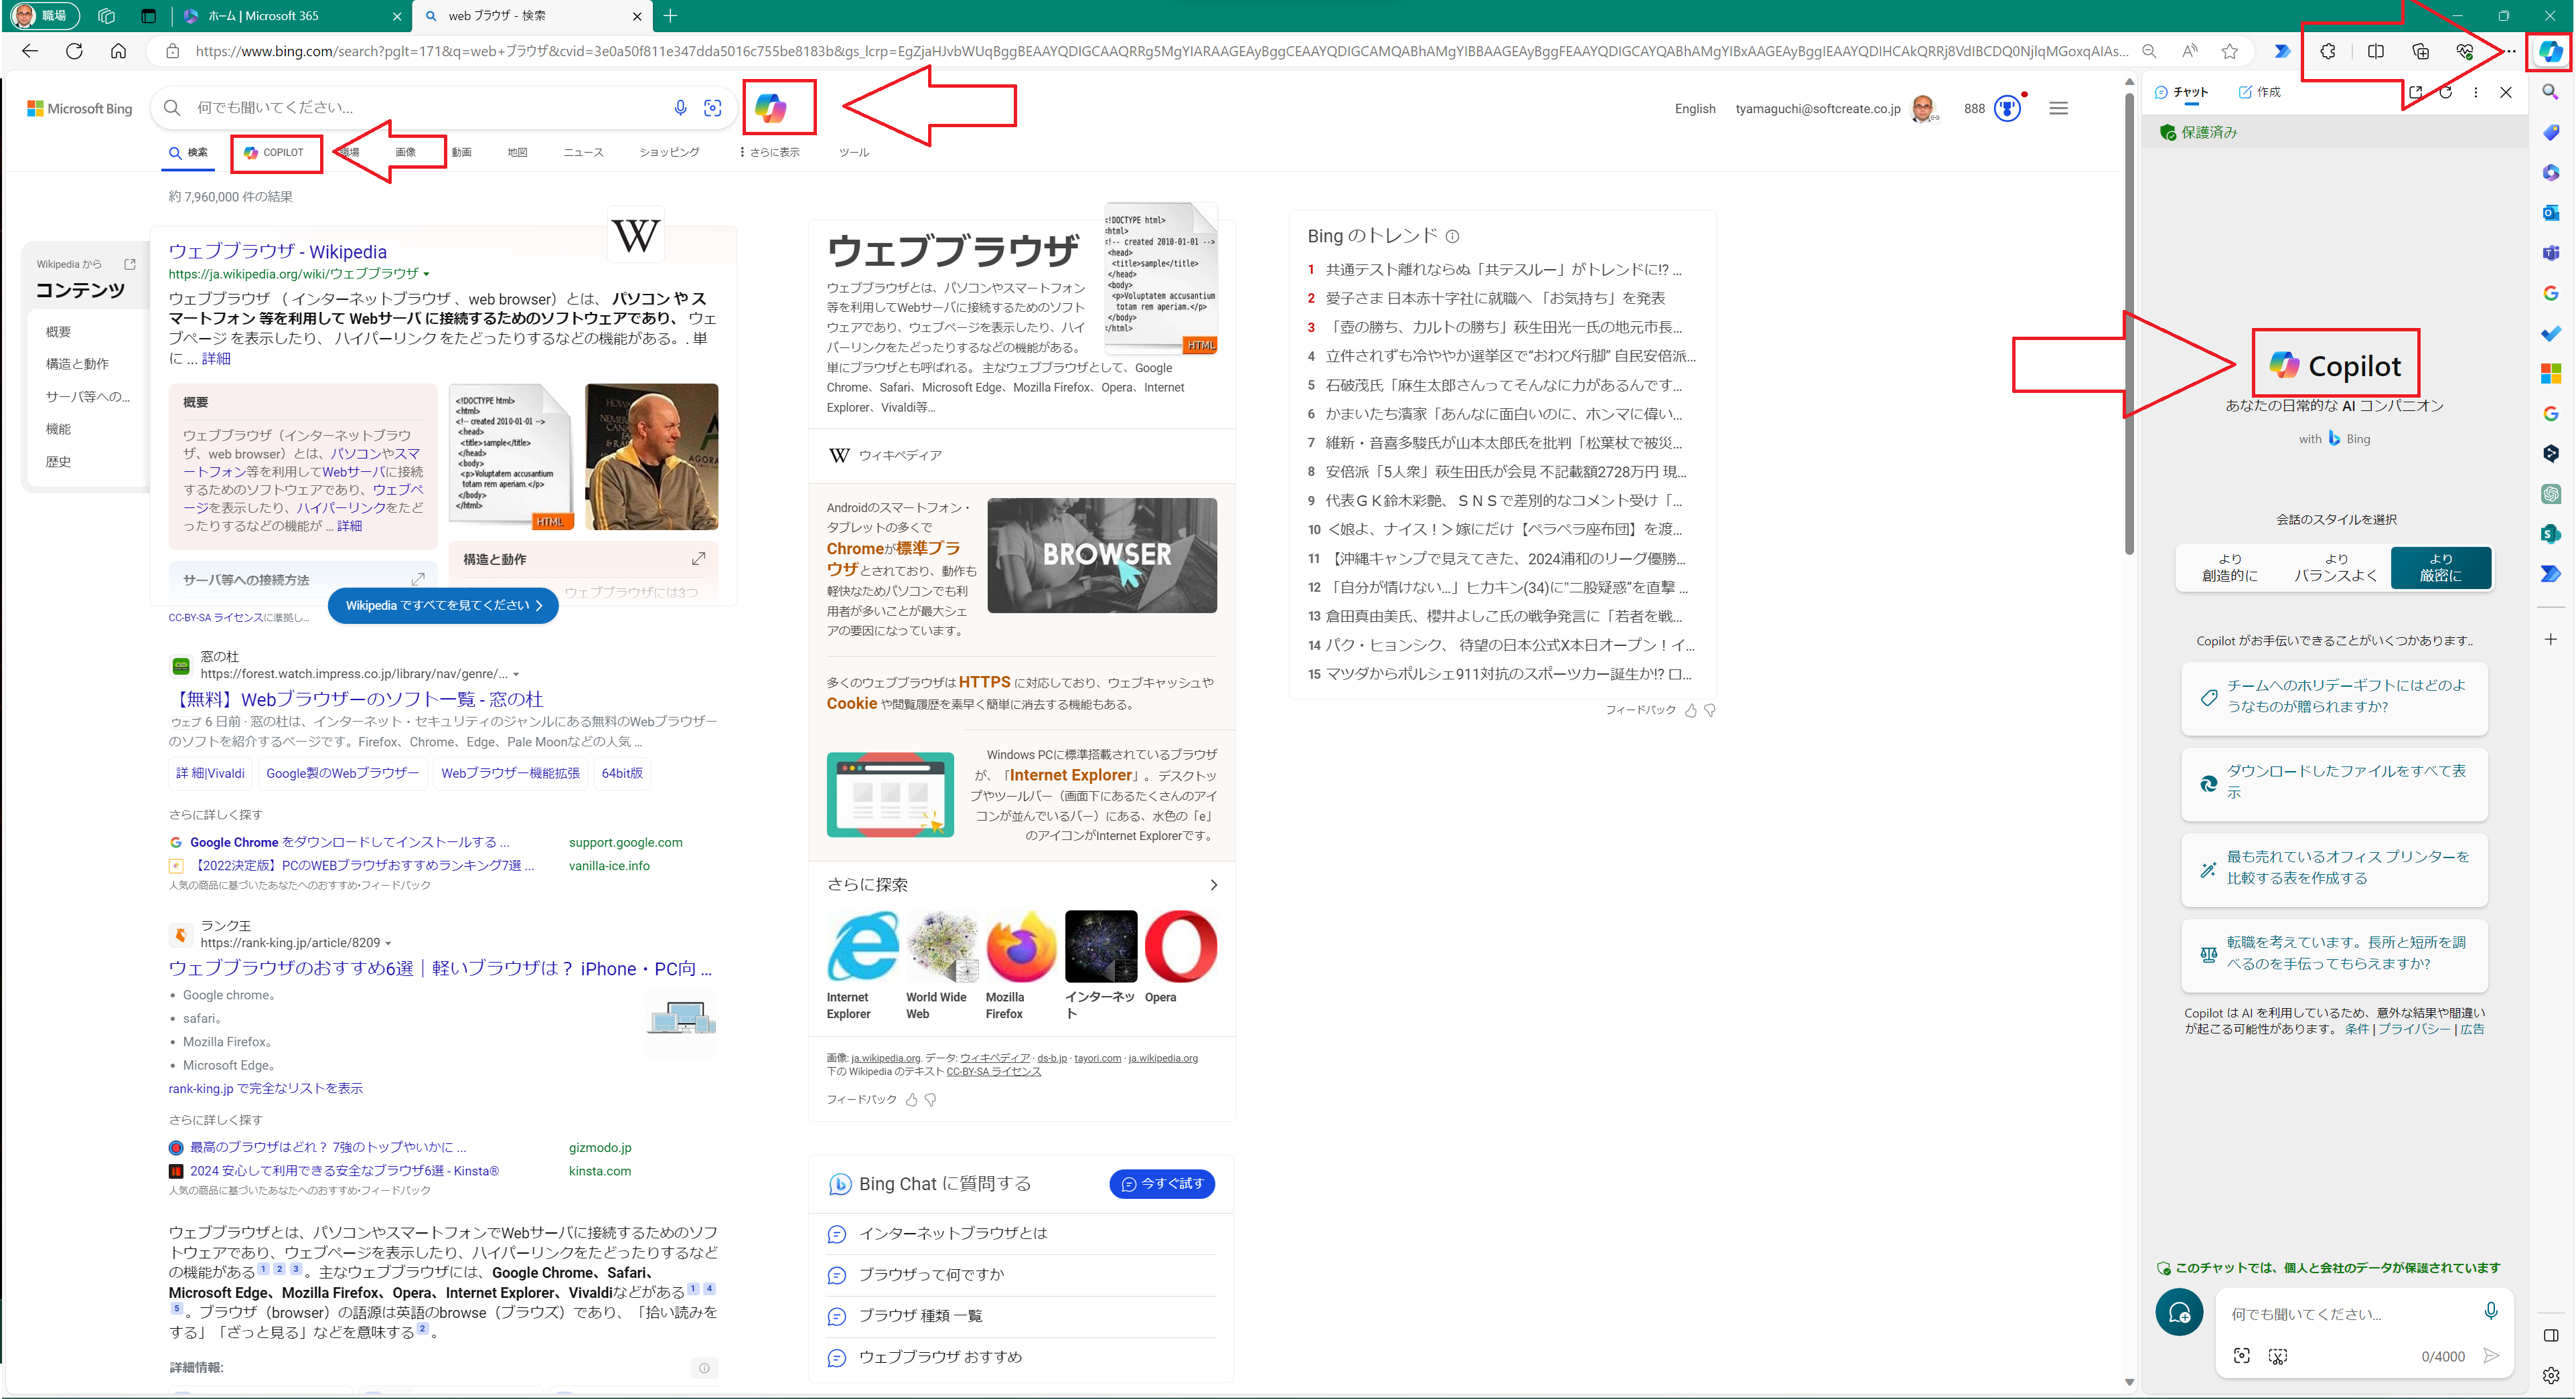Open Collections icon in Edge toolbar
This screenshot has height=1399, width=2576.
click(2421, 51)
